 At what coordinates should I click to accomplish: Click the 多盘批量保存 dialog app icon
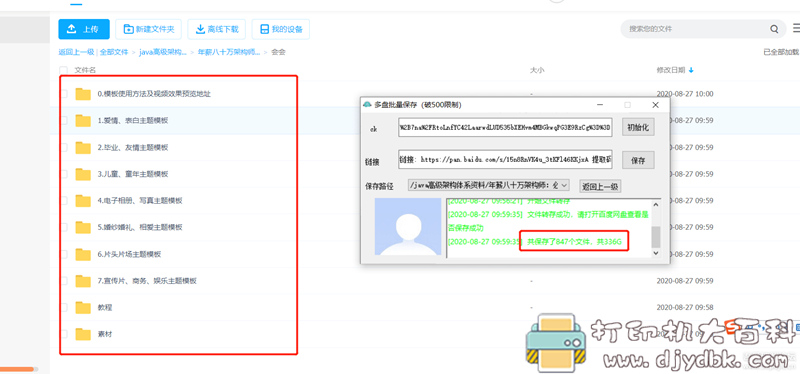click(x=367, y=105)
